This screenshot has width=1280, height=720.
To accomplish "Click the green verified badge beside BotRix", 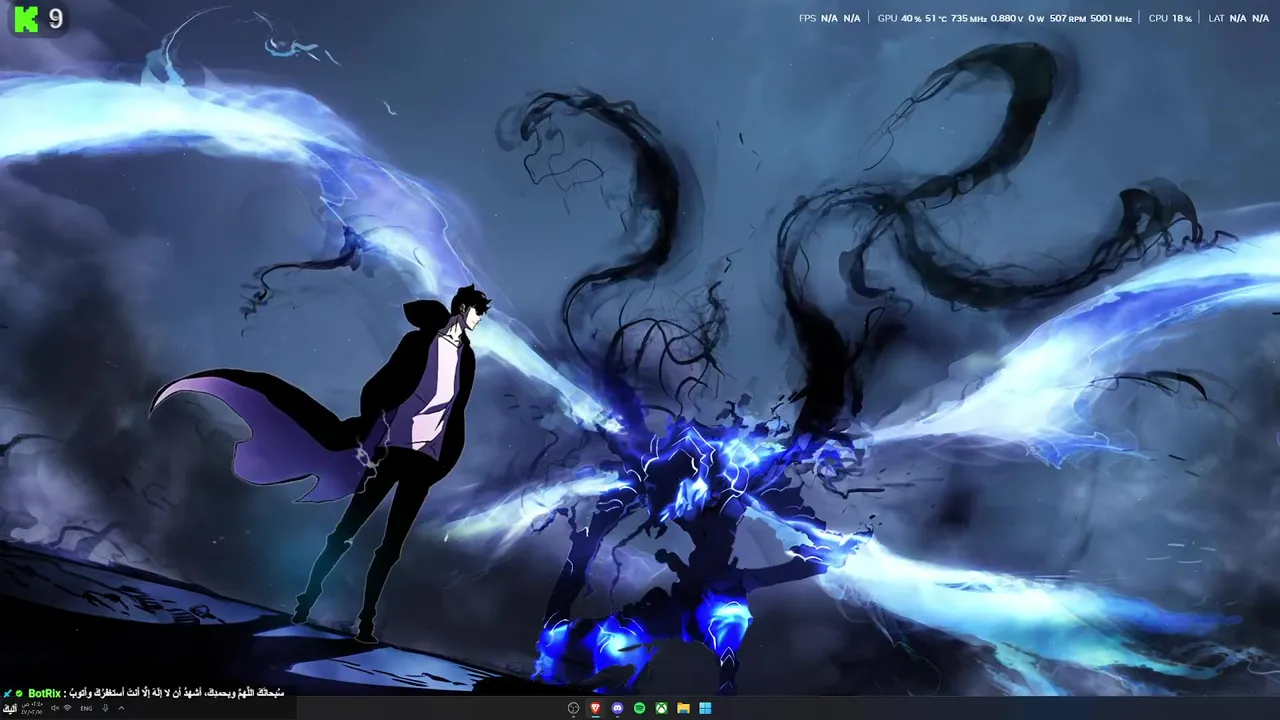I will pos(19,693).
